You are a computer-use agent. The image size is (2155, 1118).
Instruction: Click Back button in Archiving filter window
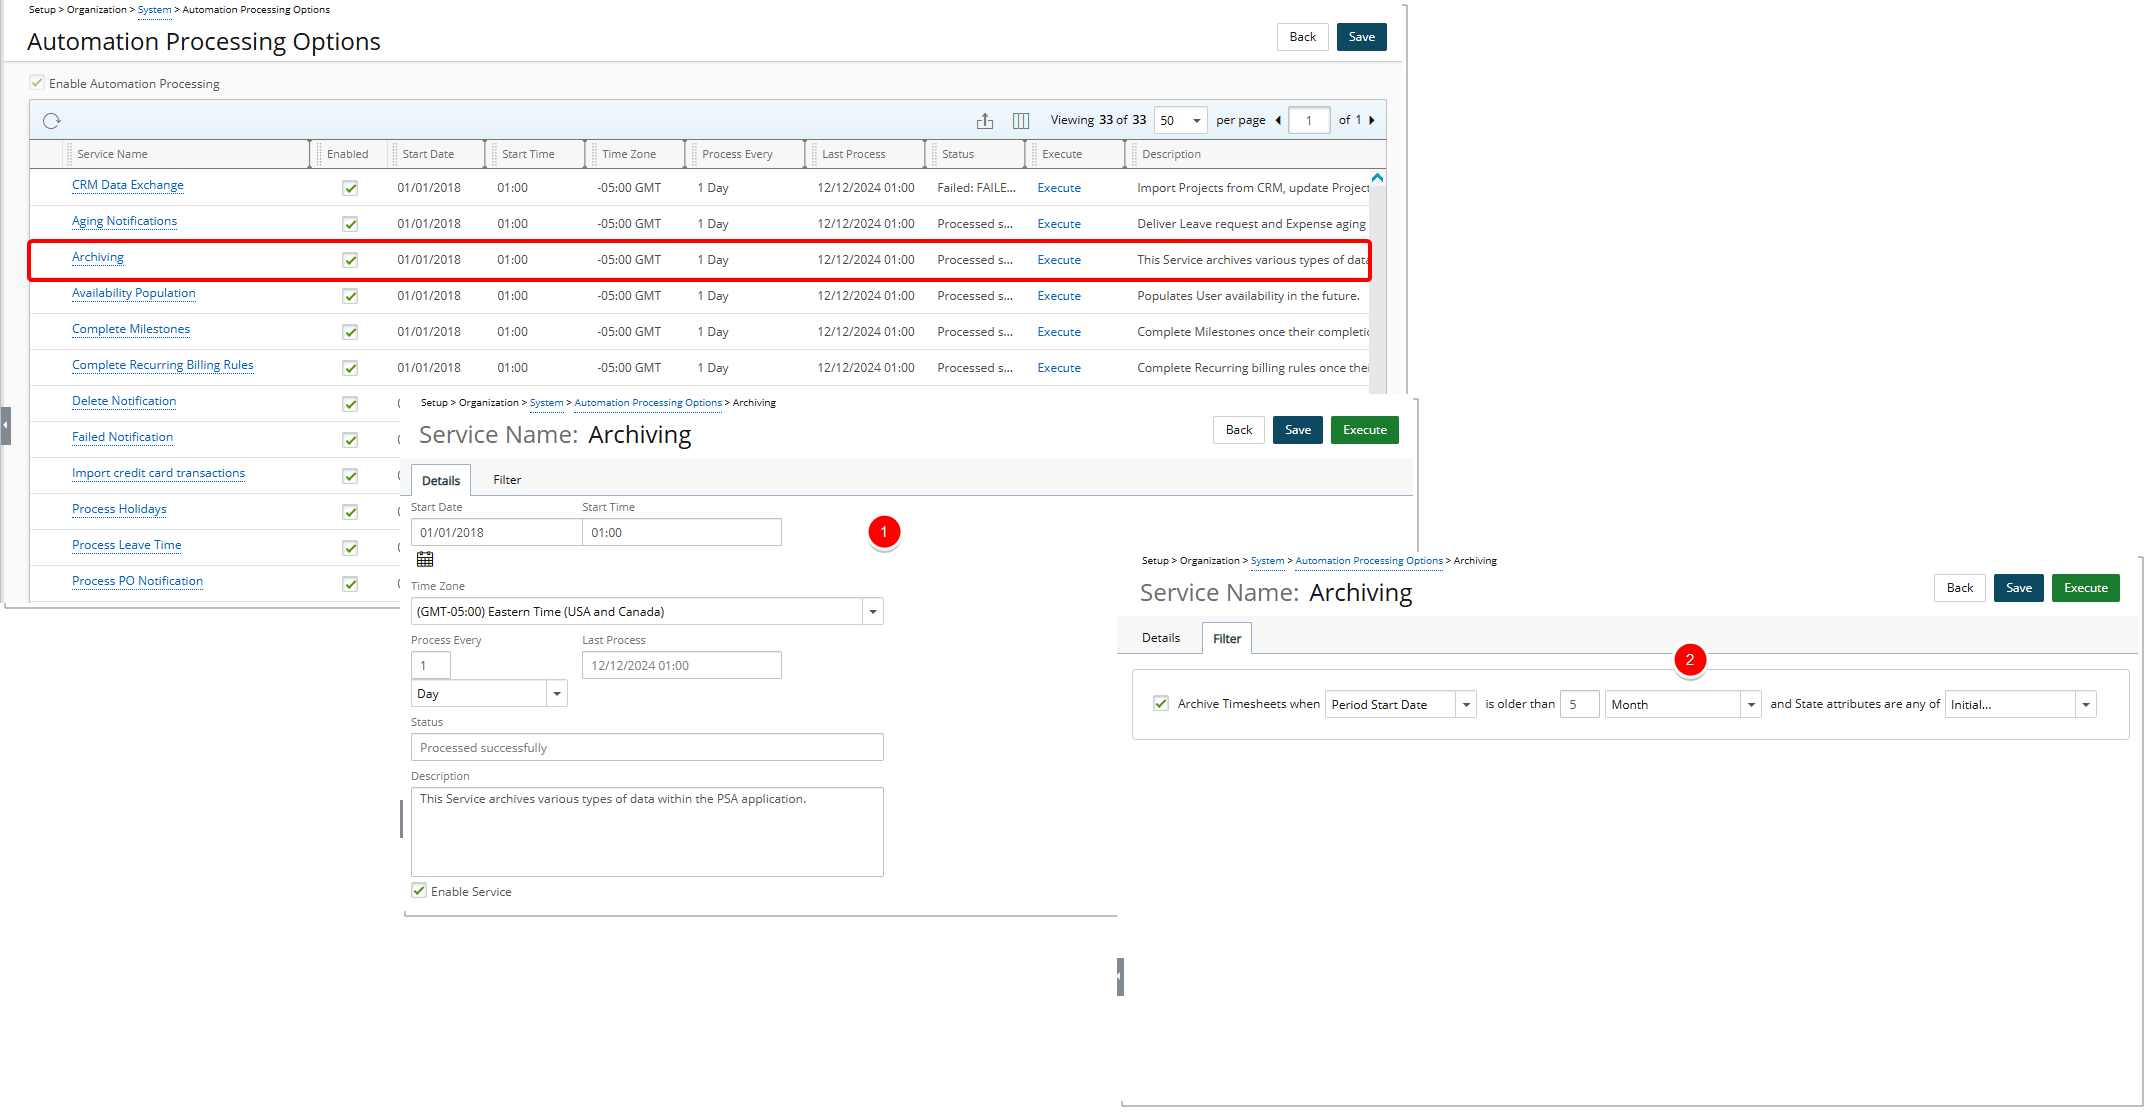(1960, 588)
